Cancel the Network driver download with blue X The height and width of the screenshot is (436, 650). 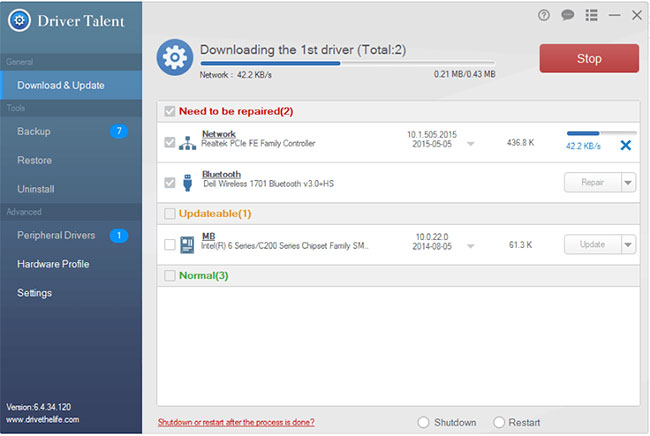click(626, 145)
